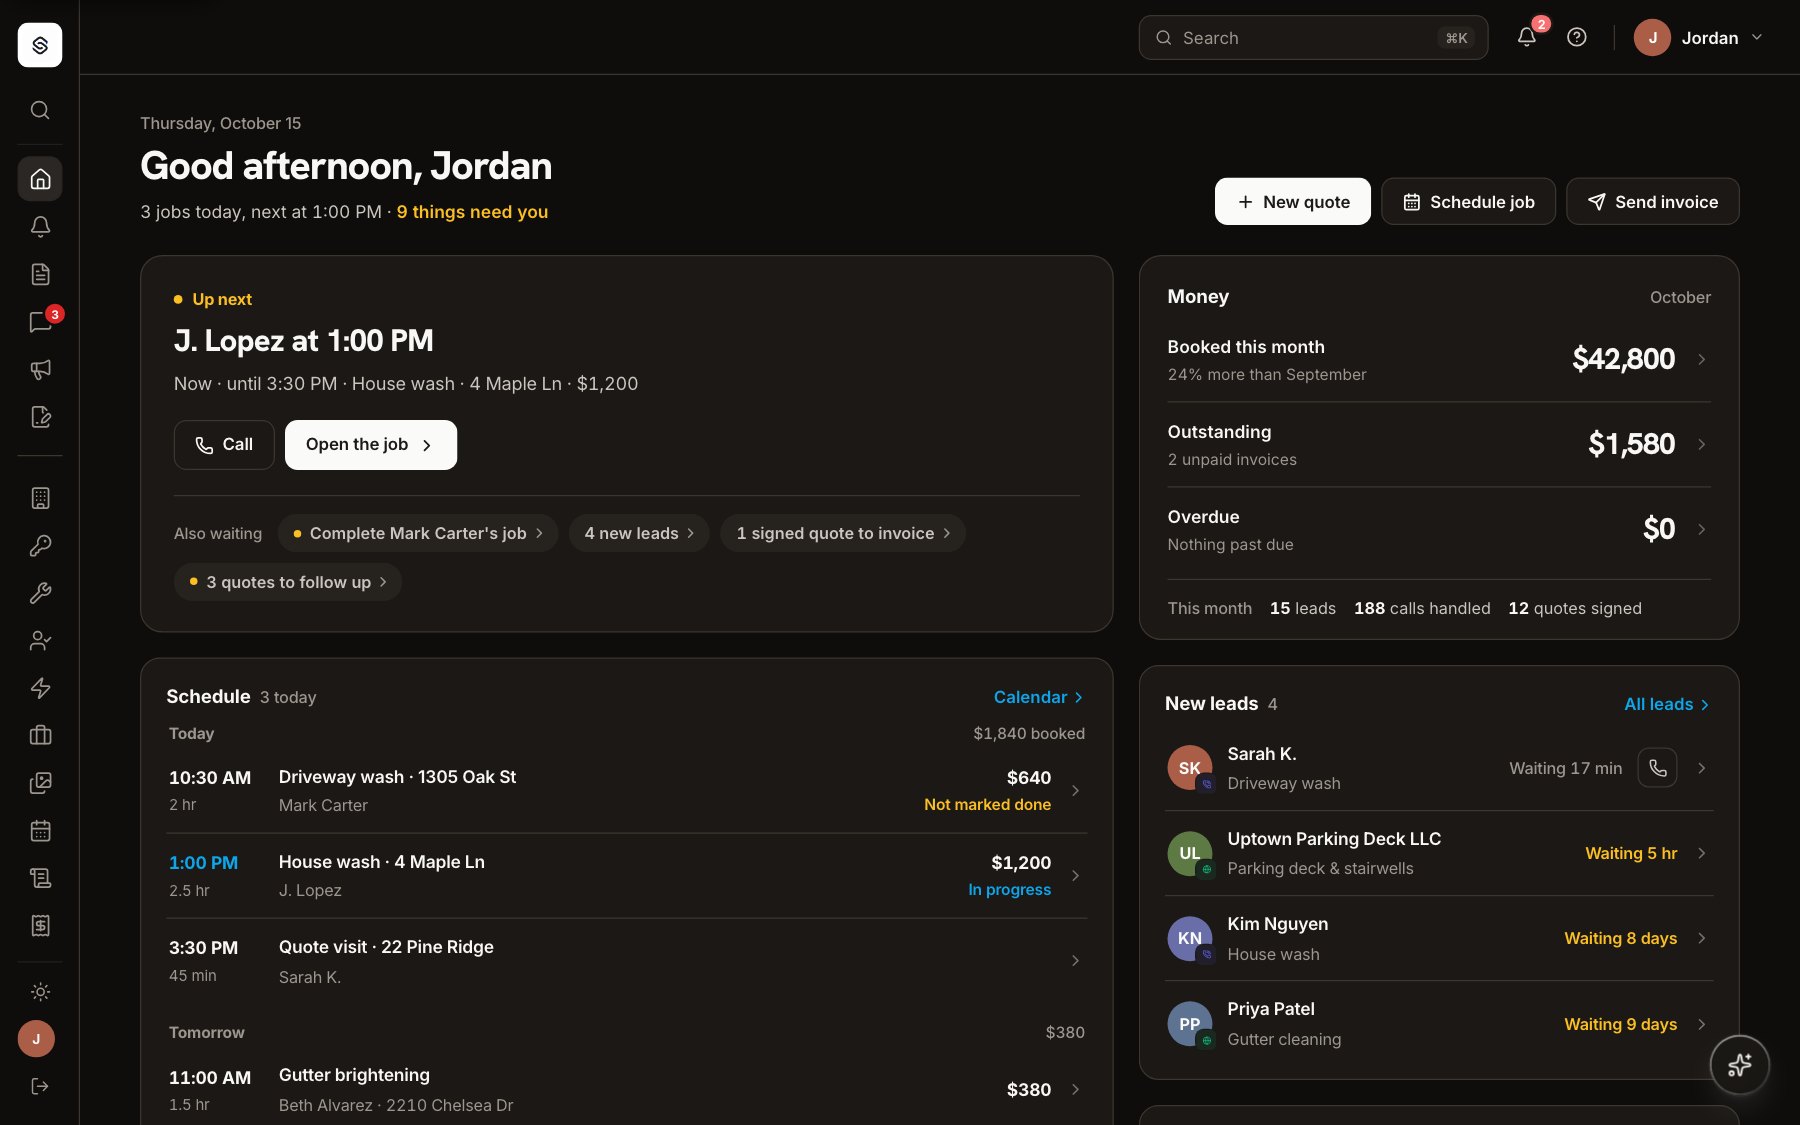This screenshot has width=1800, height=1125.
Task: Open the key icon in sidebar
Action: coord(40,545)
